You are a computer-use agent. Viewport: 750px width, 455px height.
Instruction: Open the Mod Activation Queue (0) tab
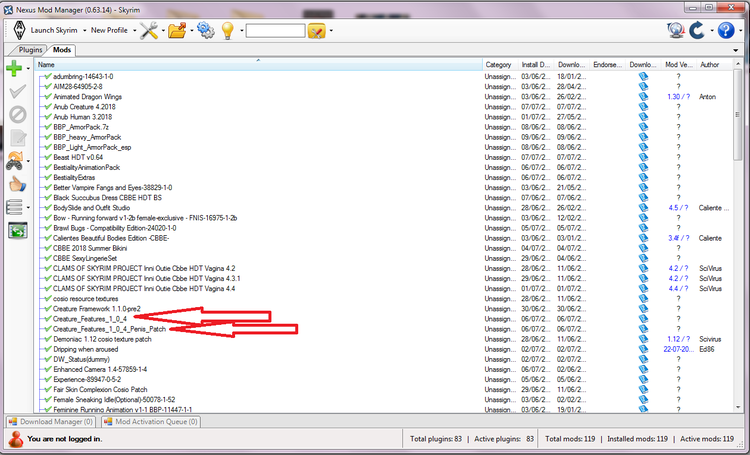point(151,422)
